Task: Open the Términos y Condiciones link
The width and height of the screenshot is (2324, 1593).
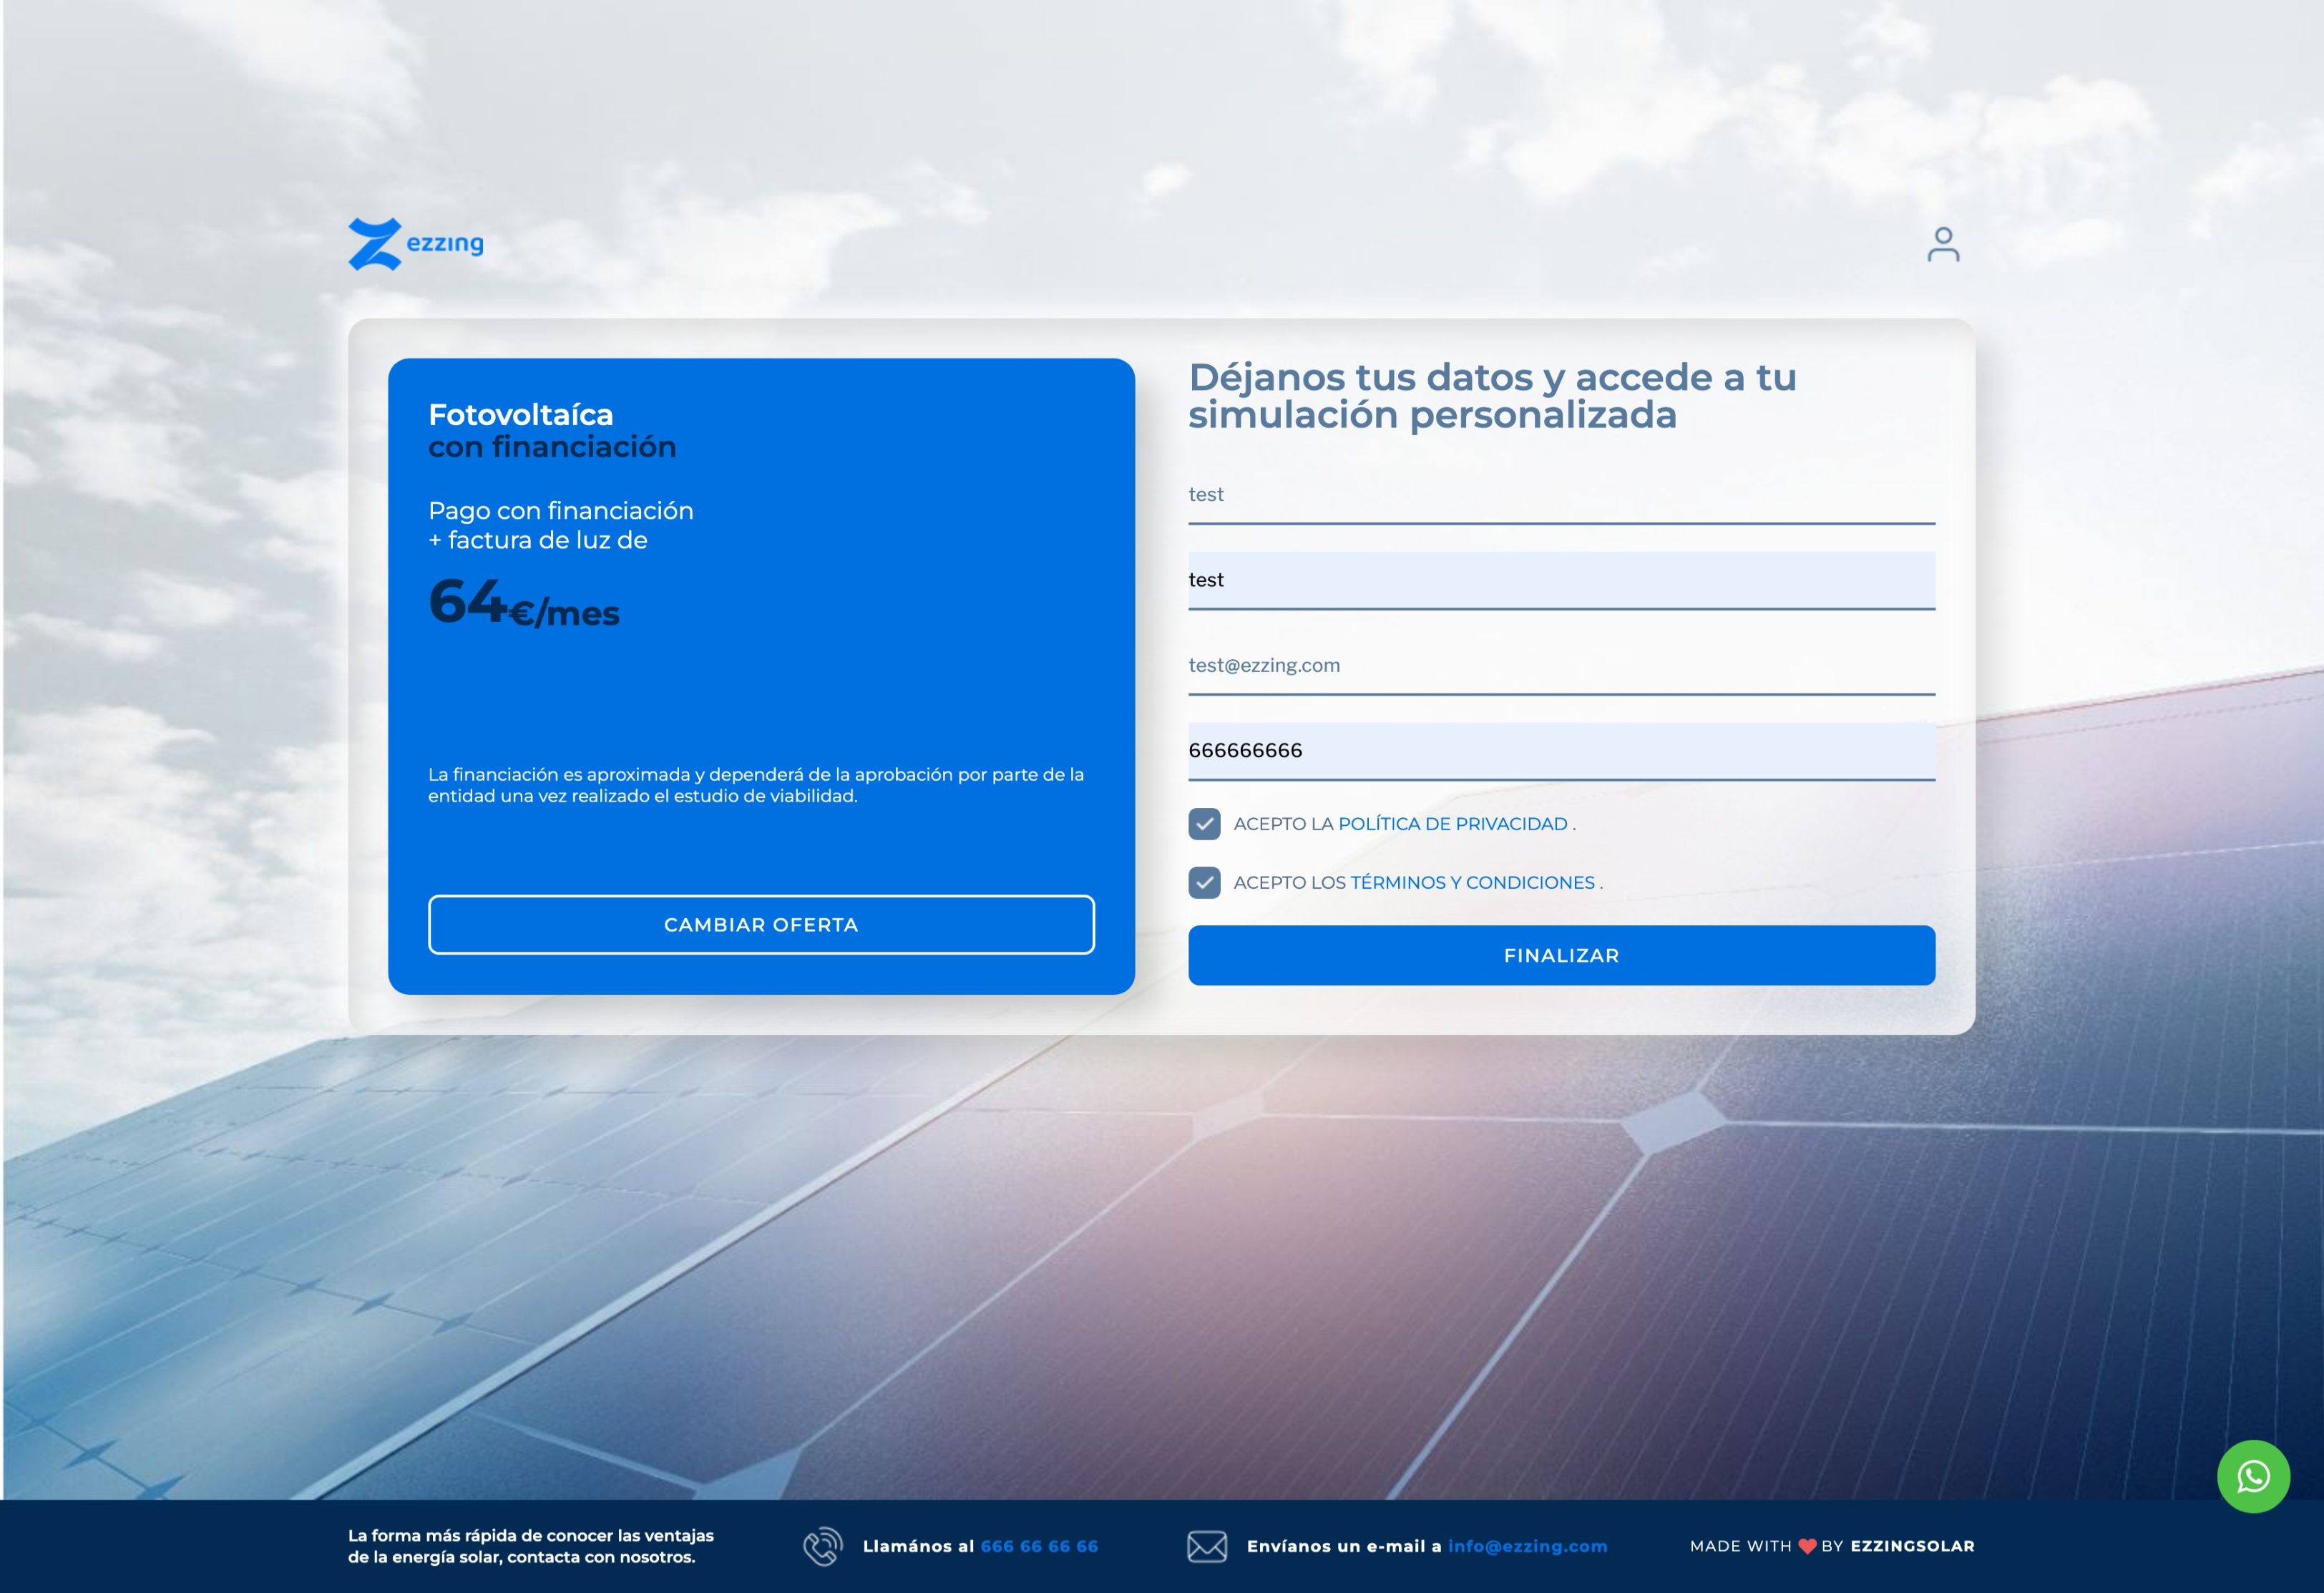Action: pos(1472,883)
